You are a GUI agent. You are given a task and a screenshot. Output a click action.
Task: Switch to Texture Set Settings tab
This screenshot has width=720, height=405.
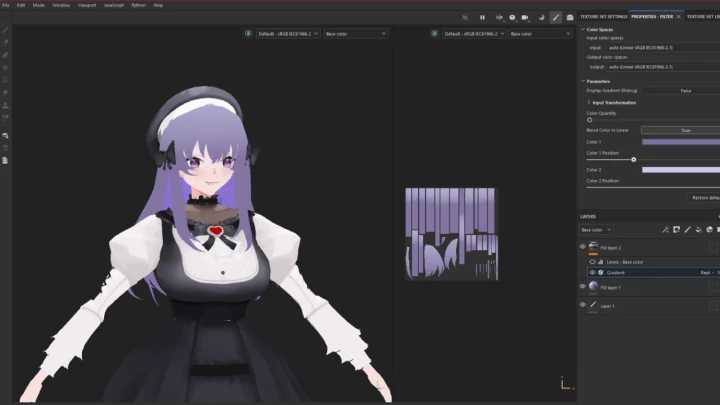coord(603,17)
